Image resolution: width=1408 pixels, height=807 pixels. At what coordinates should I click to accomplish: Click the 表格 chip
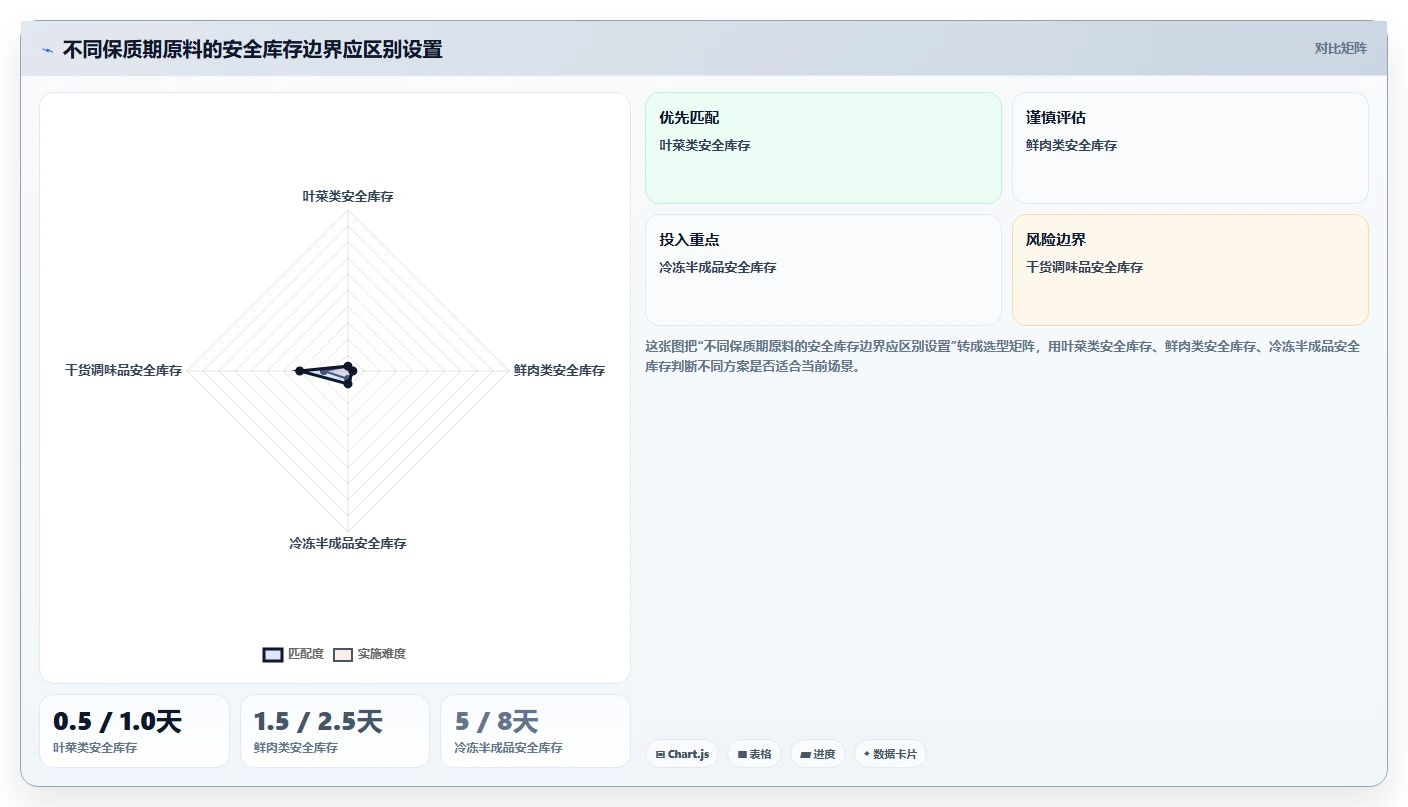pos(754,754)
